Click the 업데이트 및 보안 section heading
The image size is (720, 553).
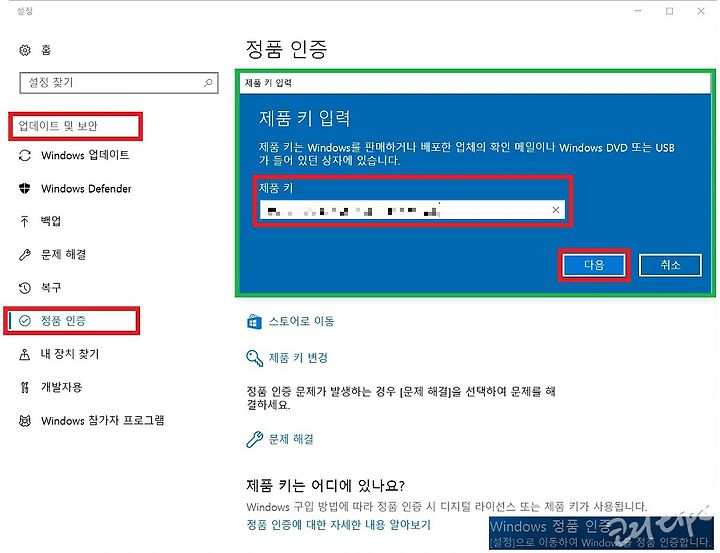click(58, 126)
